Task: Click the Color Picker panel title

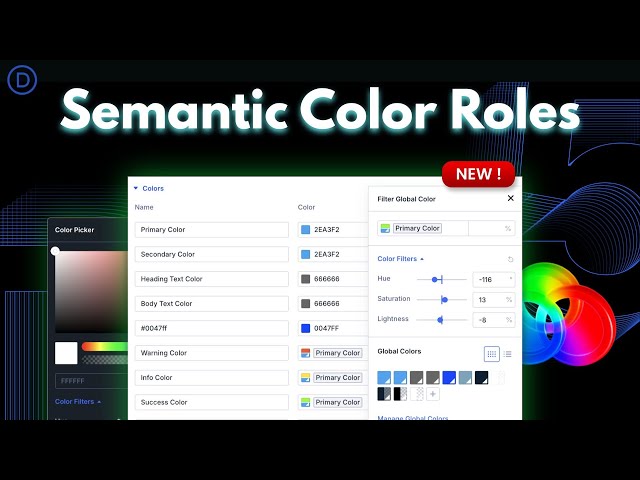Action: pyautogui.click(x=75, y=230)
